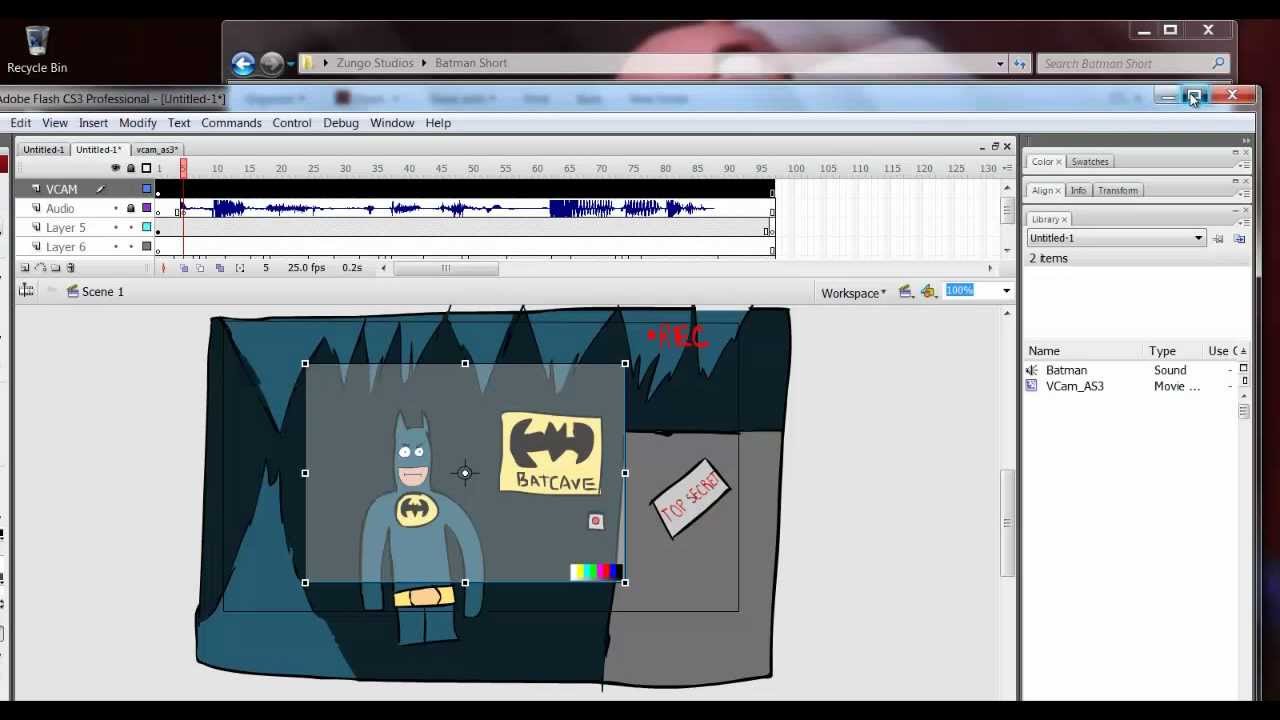Switch to the vcam_as3* document tab
1280x720 pixels.
(157, 150)
